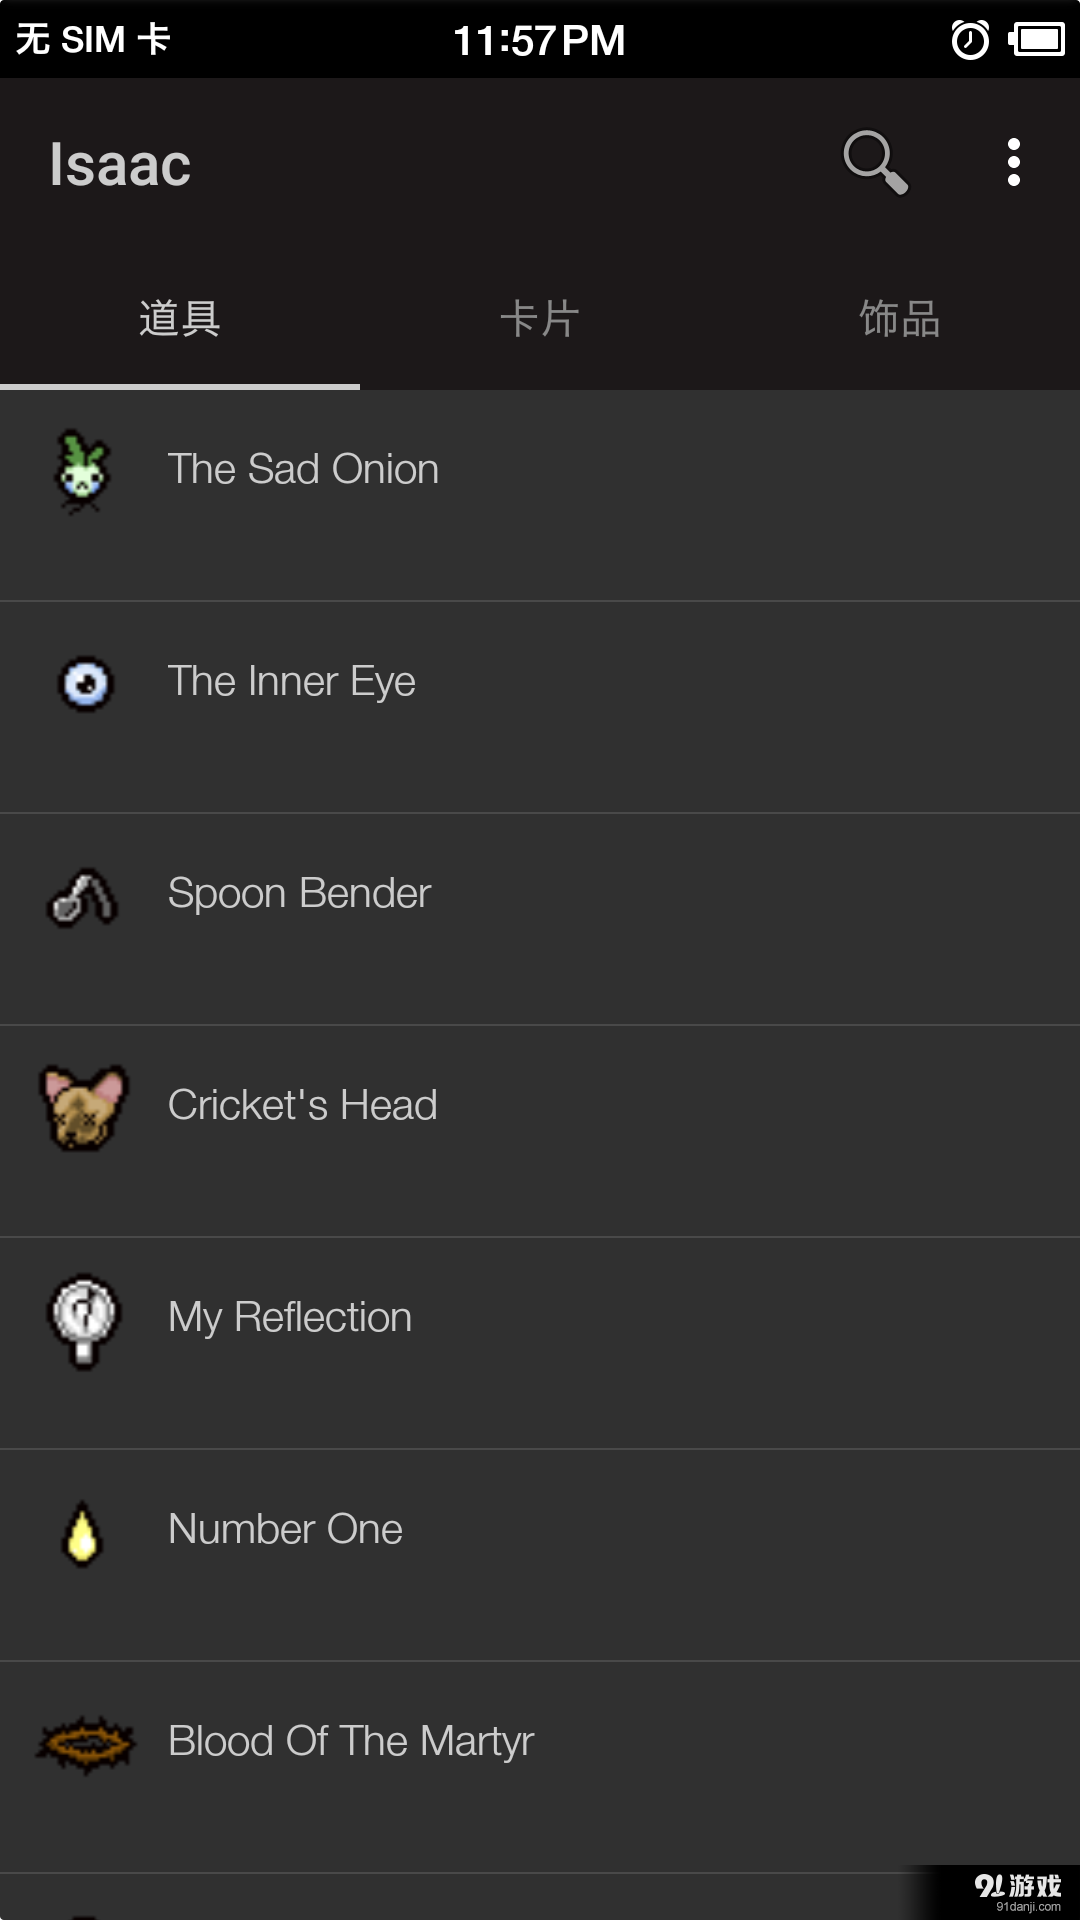
Task: Open the My Reflection entry
Action: click(290, 1318)
